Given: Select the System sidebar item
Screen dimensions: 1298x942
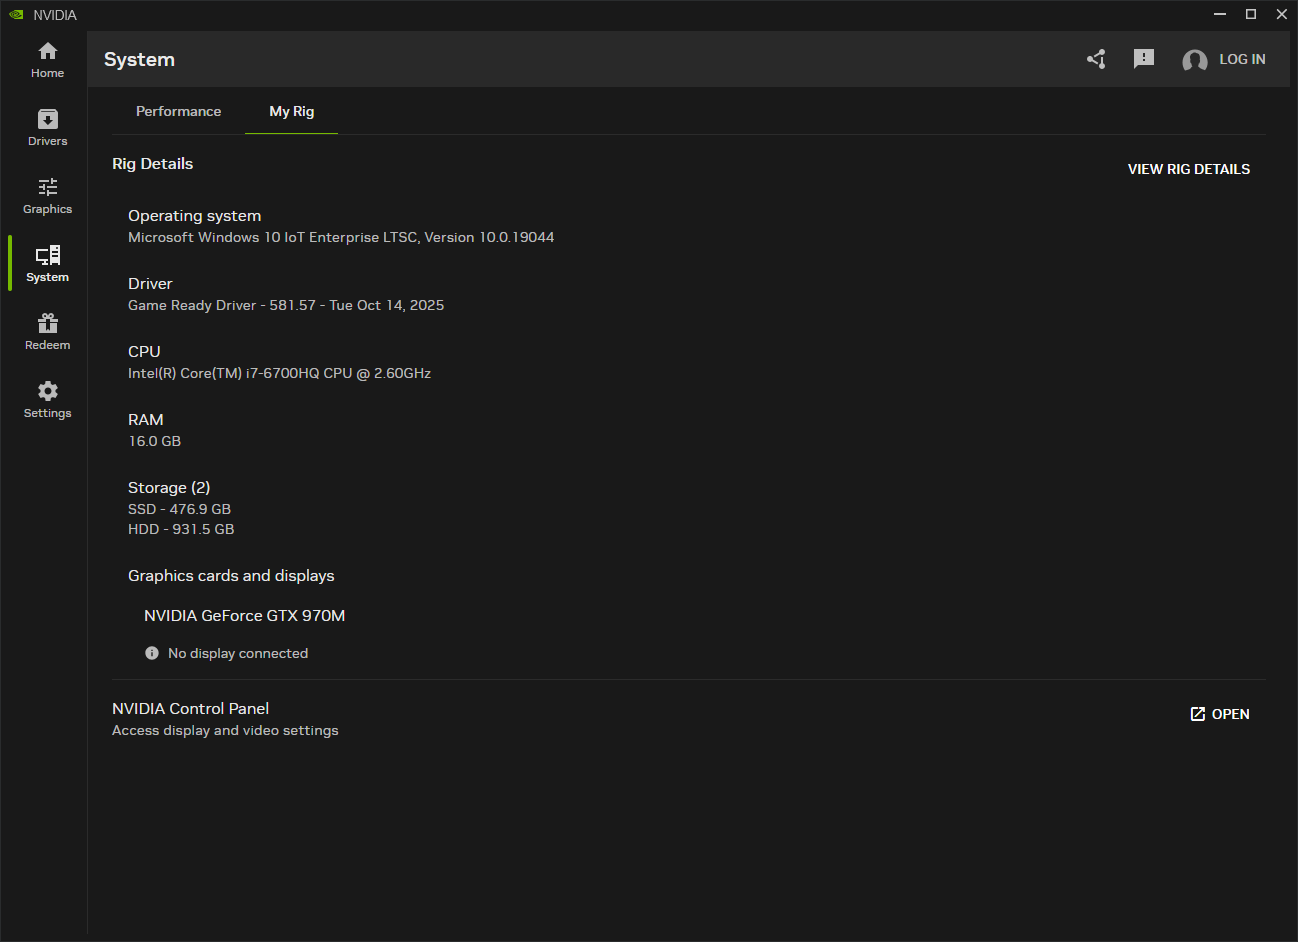Looking at the screenshot, I should [x=47, y=264].
